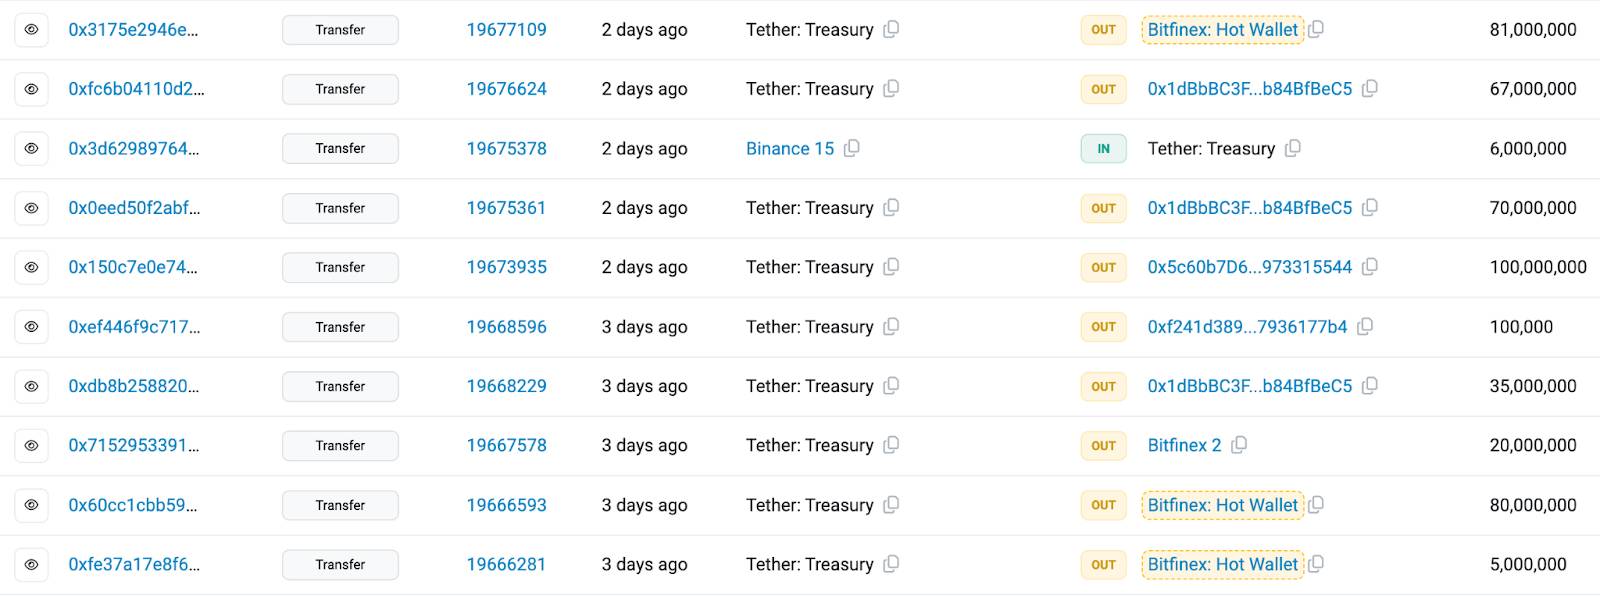Preview transaction 0x3175e2946e with eye icon

click(31, 30)
